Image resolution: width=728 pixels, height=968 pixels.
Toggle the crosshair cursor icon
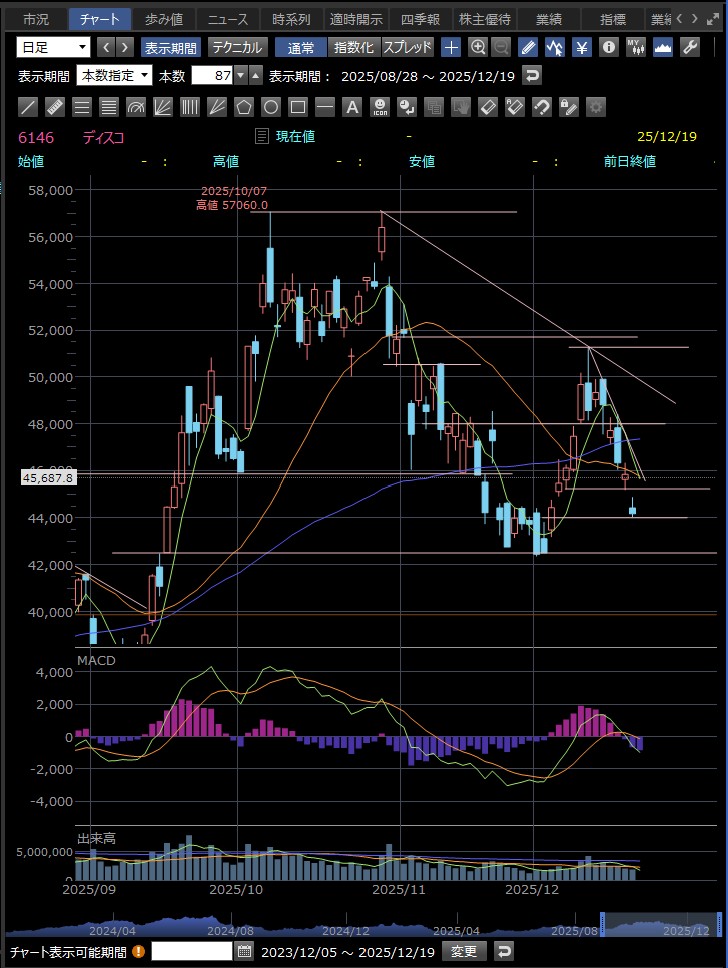tap(452, 47)
